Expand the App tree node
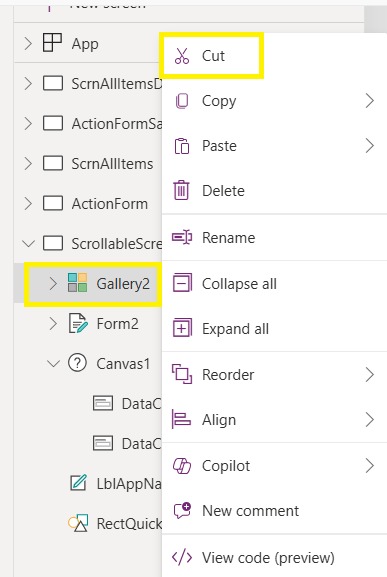The width and height of the screenshot is (387, 577). tap(28, 43)
